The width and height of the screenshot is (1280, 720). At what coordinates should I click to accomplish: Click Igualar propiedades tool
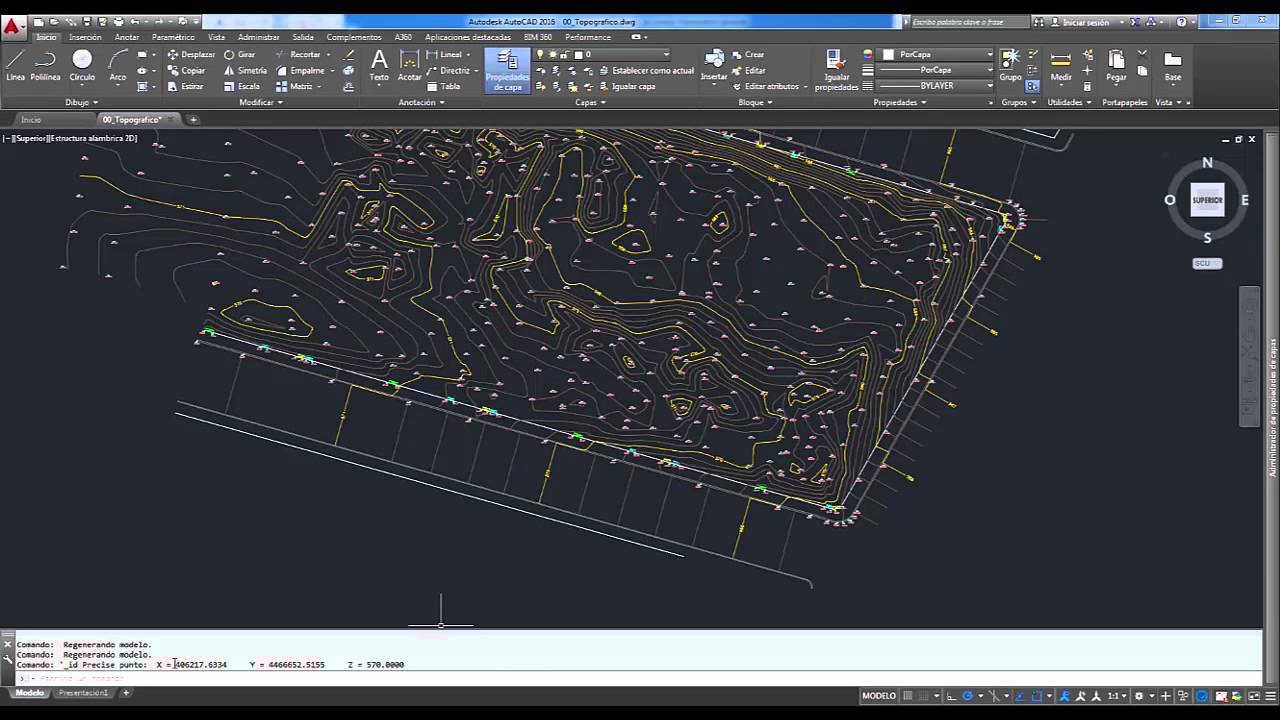point(836,70)
